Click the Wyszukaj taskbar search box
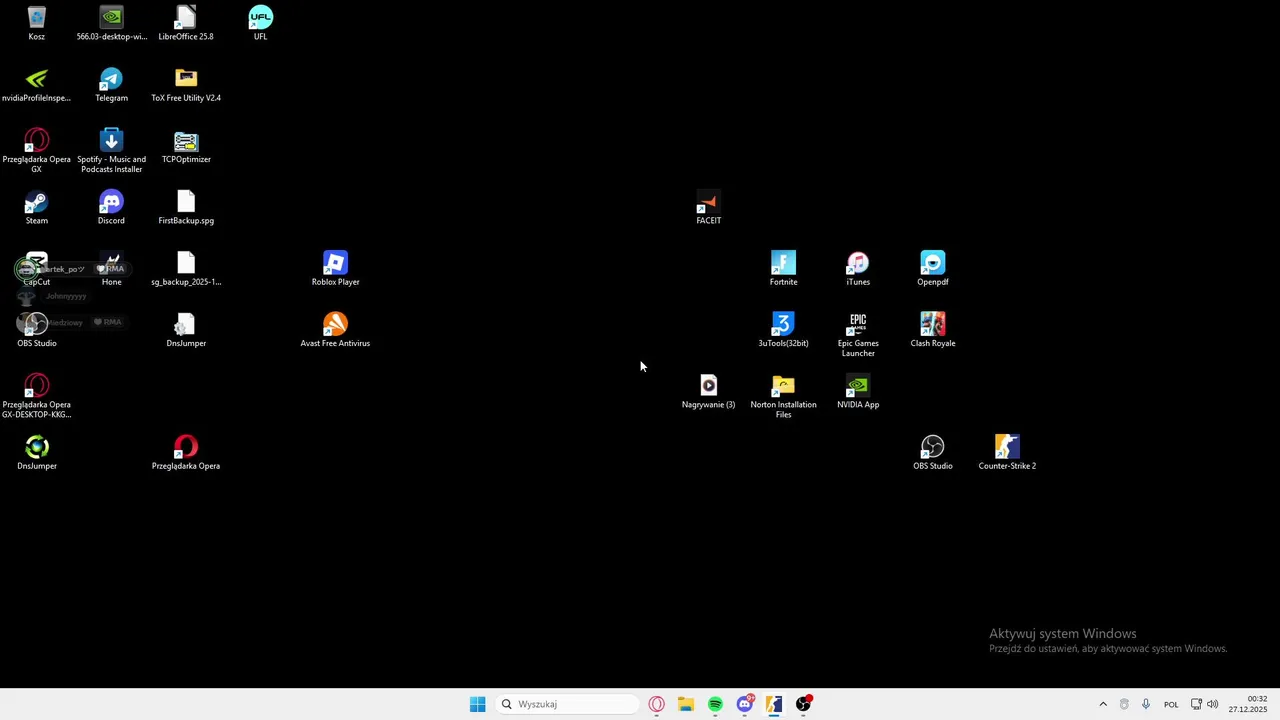 567,704
